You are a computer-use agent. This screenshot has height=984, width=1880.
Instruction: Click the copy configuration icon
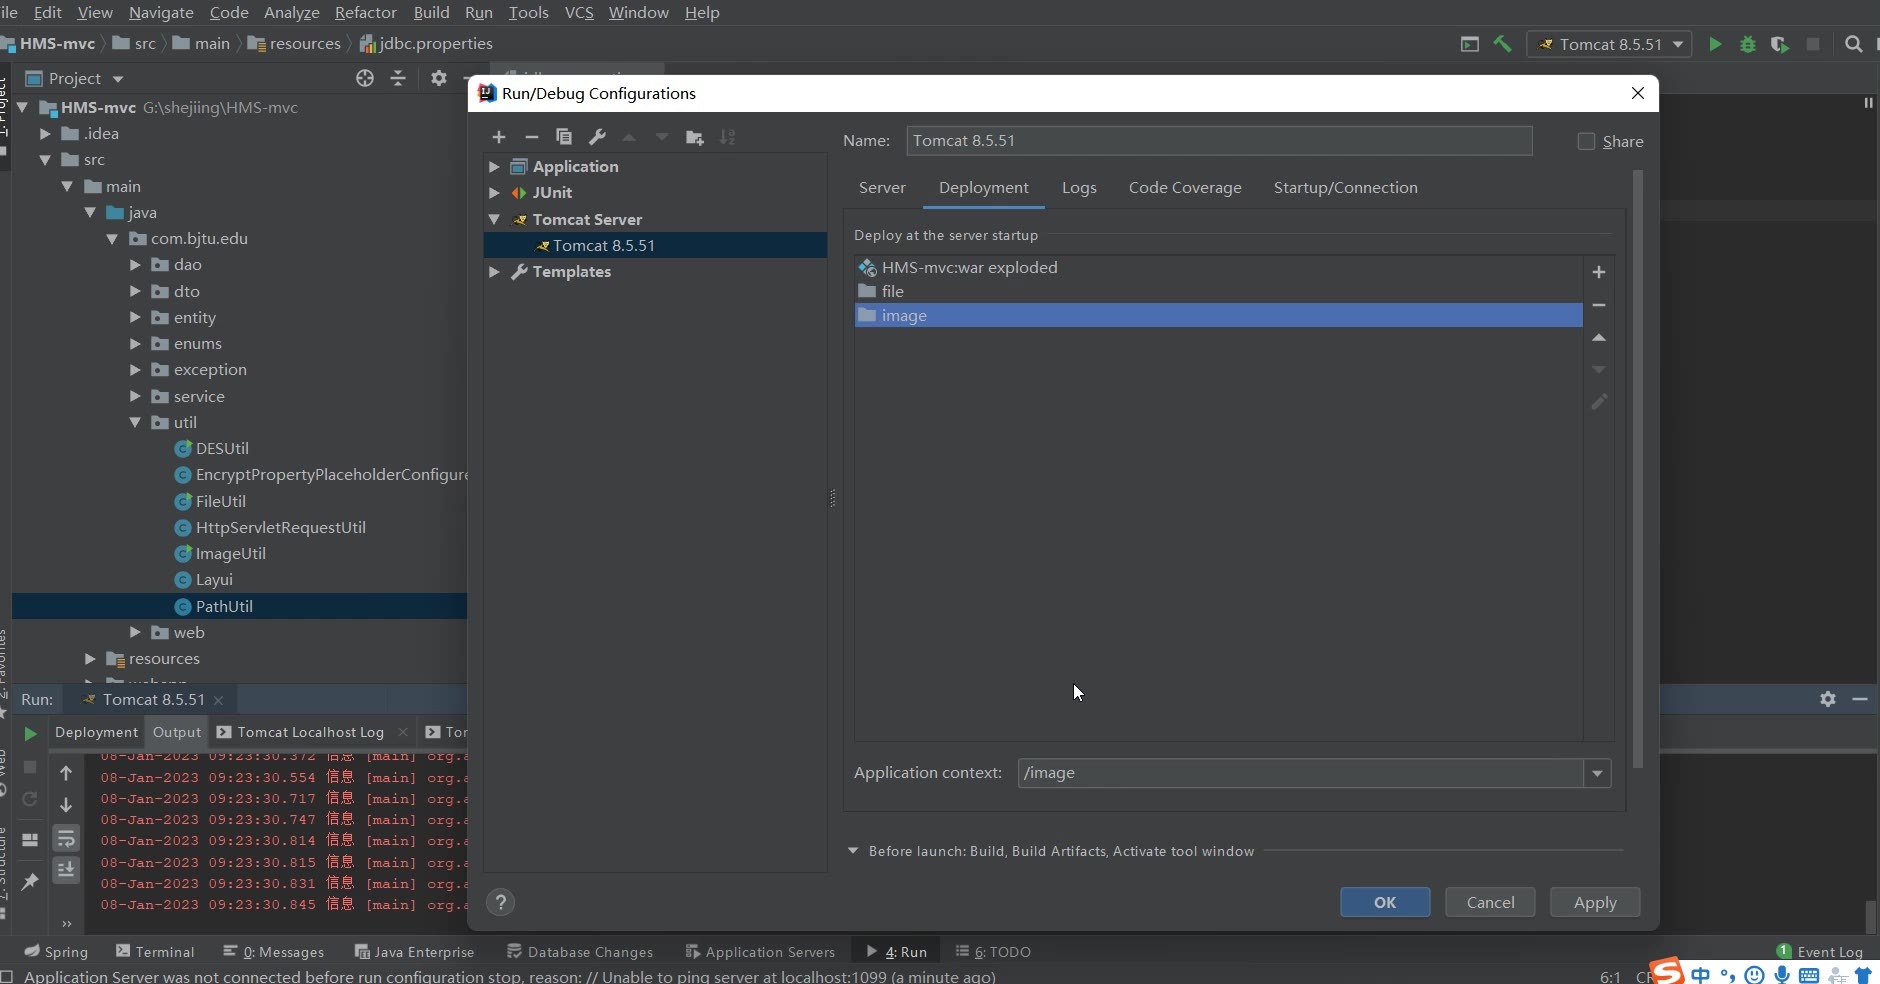click(564, 137)
